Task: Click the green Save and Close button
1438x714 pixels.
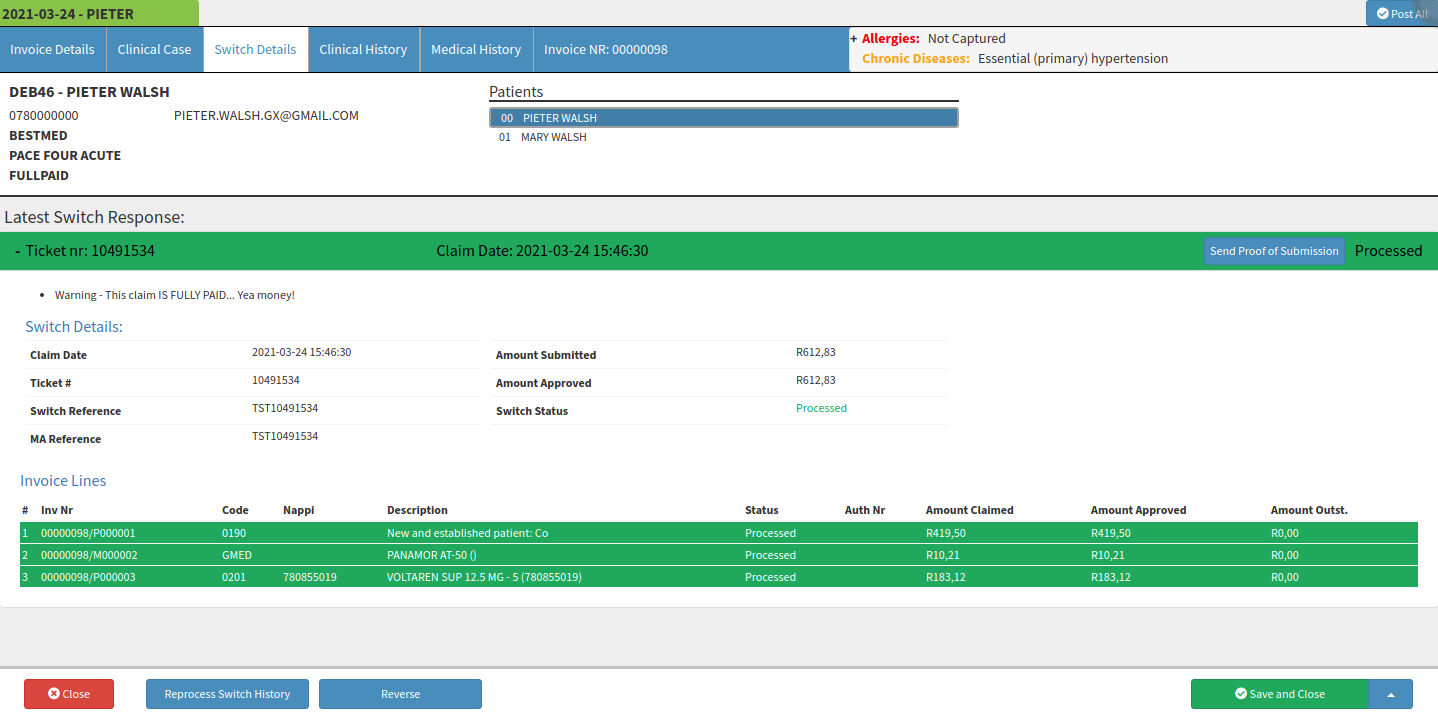Action: 1279,694
